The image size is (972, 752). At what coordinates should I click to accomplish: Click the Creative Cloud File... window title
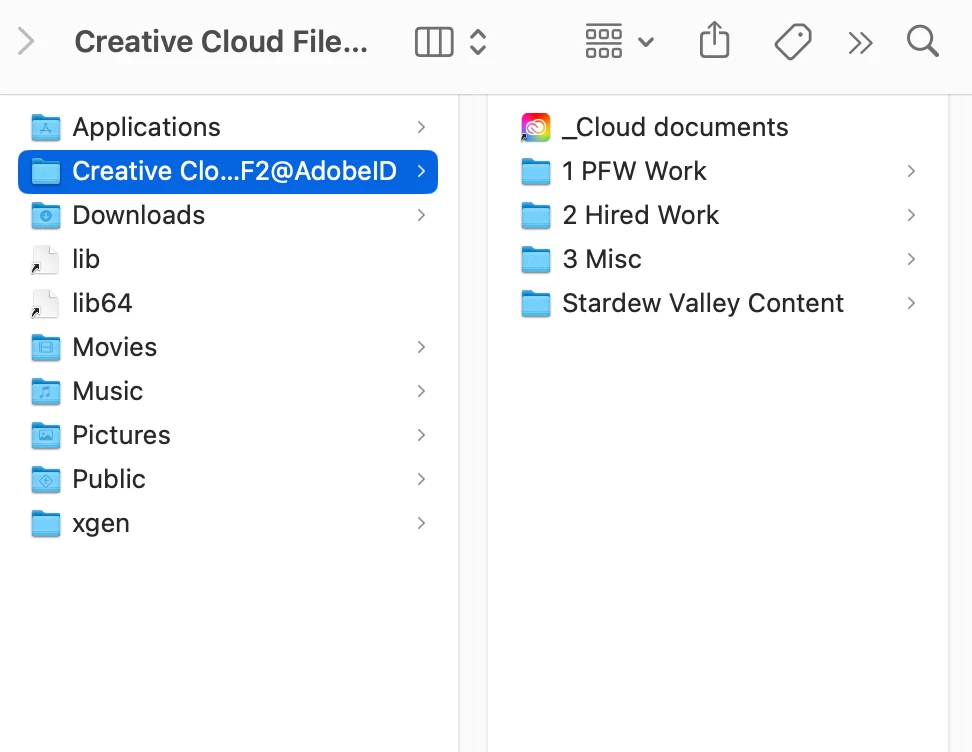click(221, 42)
